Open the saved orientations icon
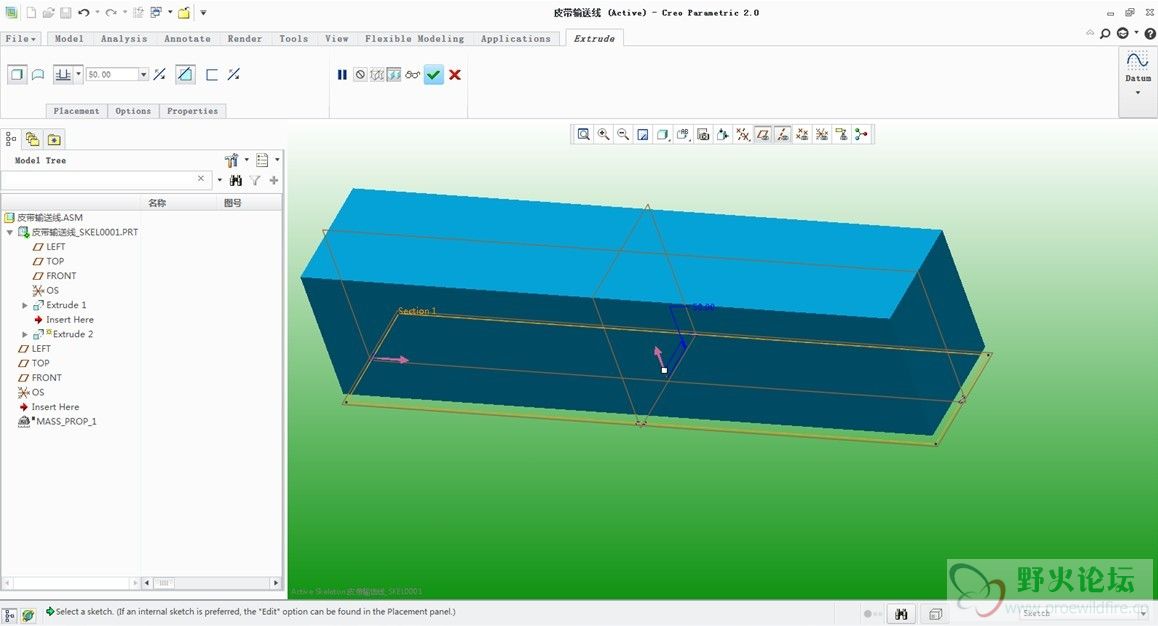 coord(683,134)
